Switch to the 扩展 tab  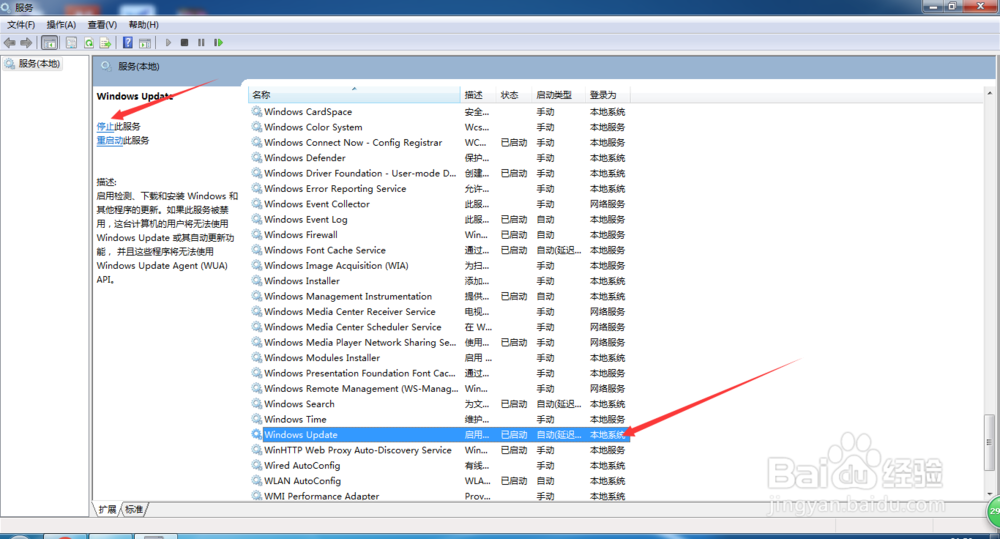(107, 509)
